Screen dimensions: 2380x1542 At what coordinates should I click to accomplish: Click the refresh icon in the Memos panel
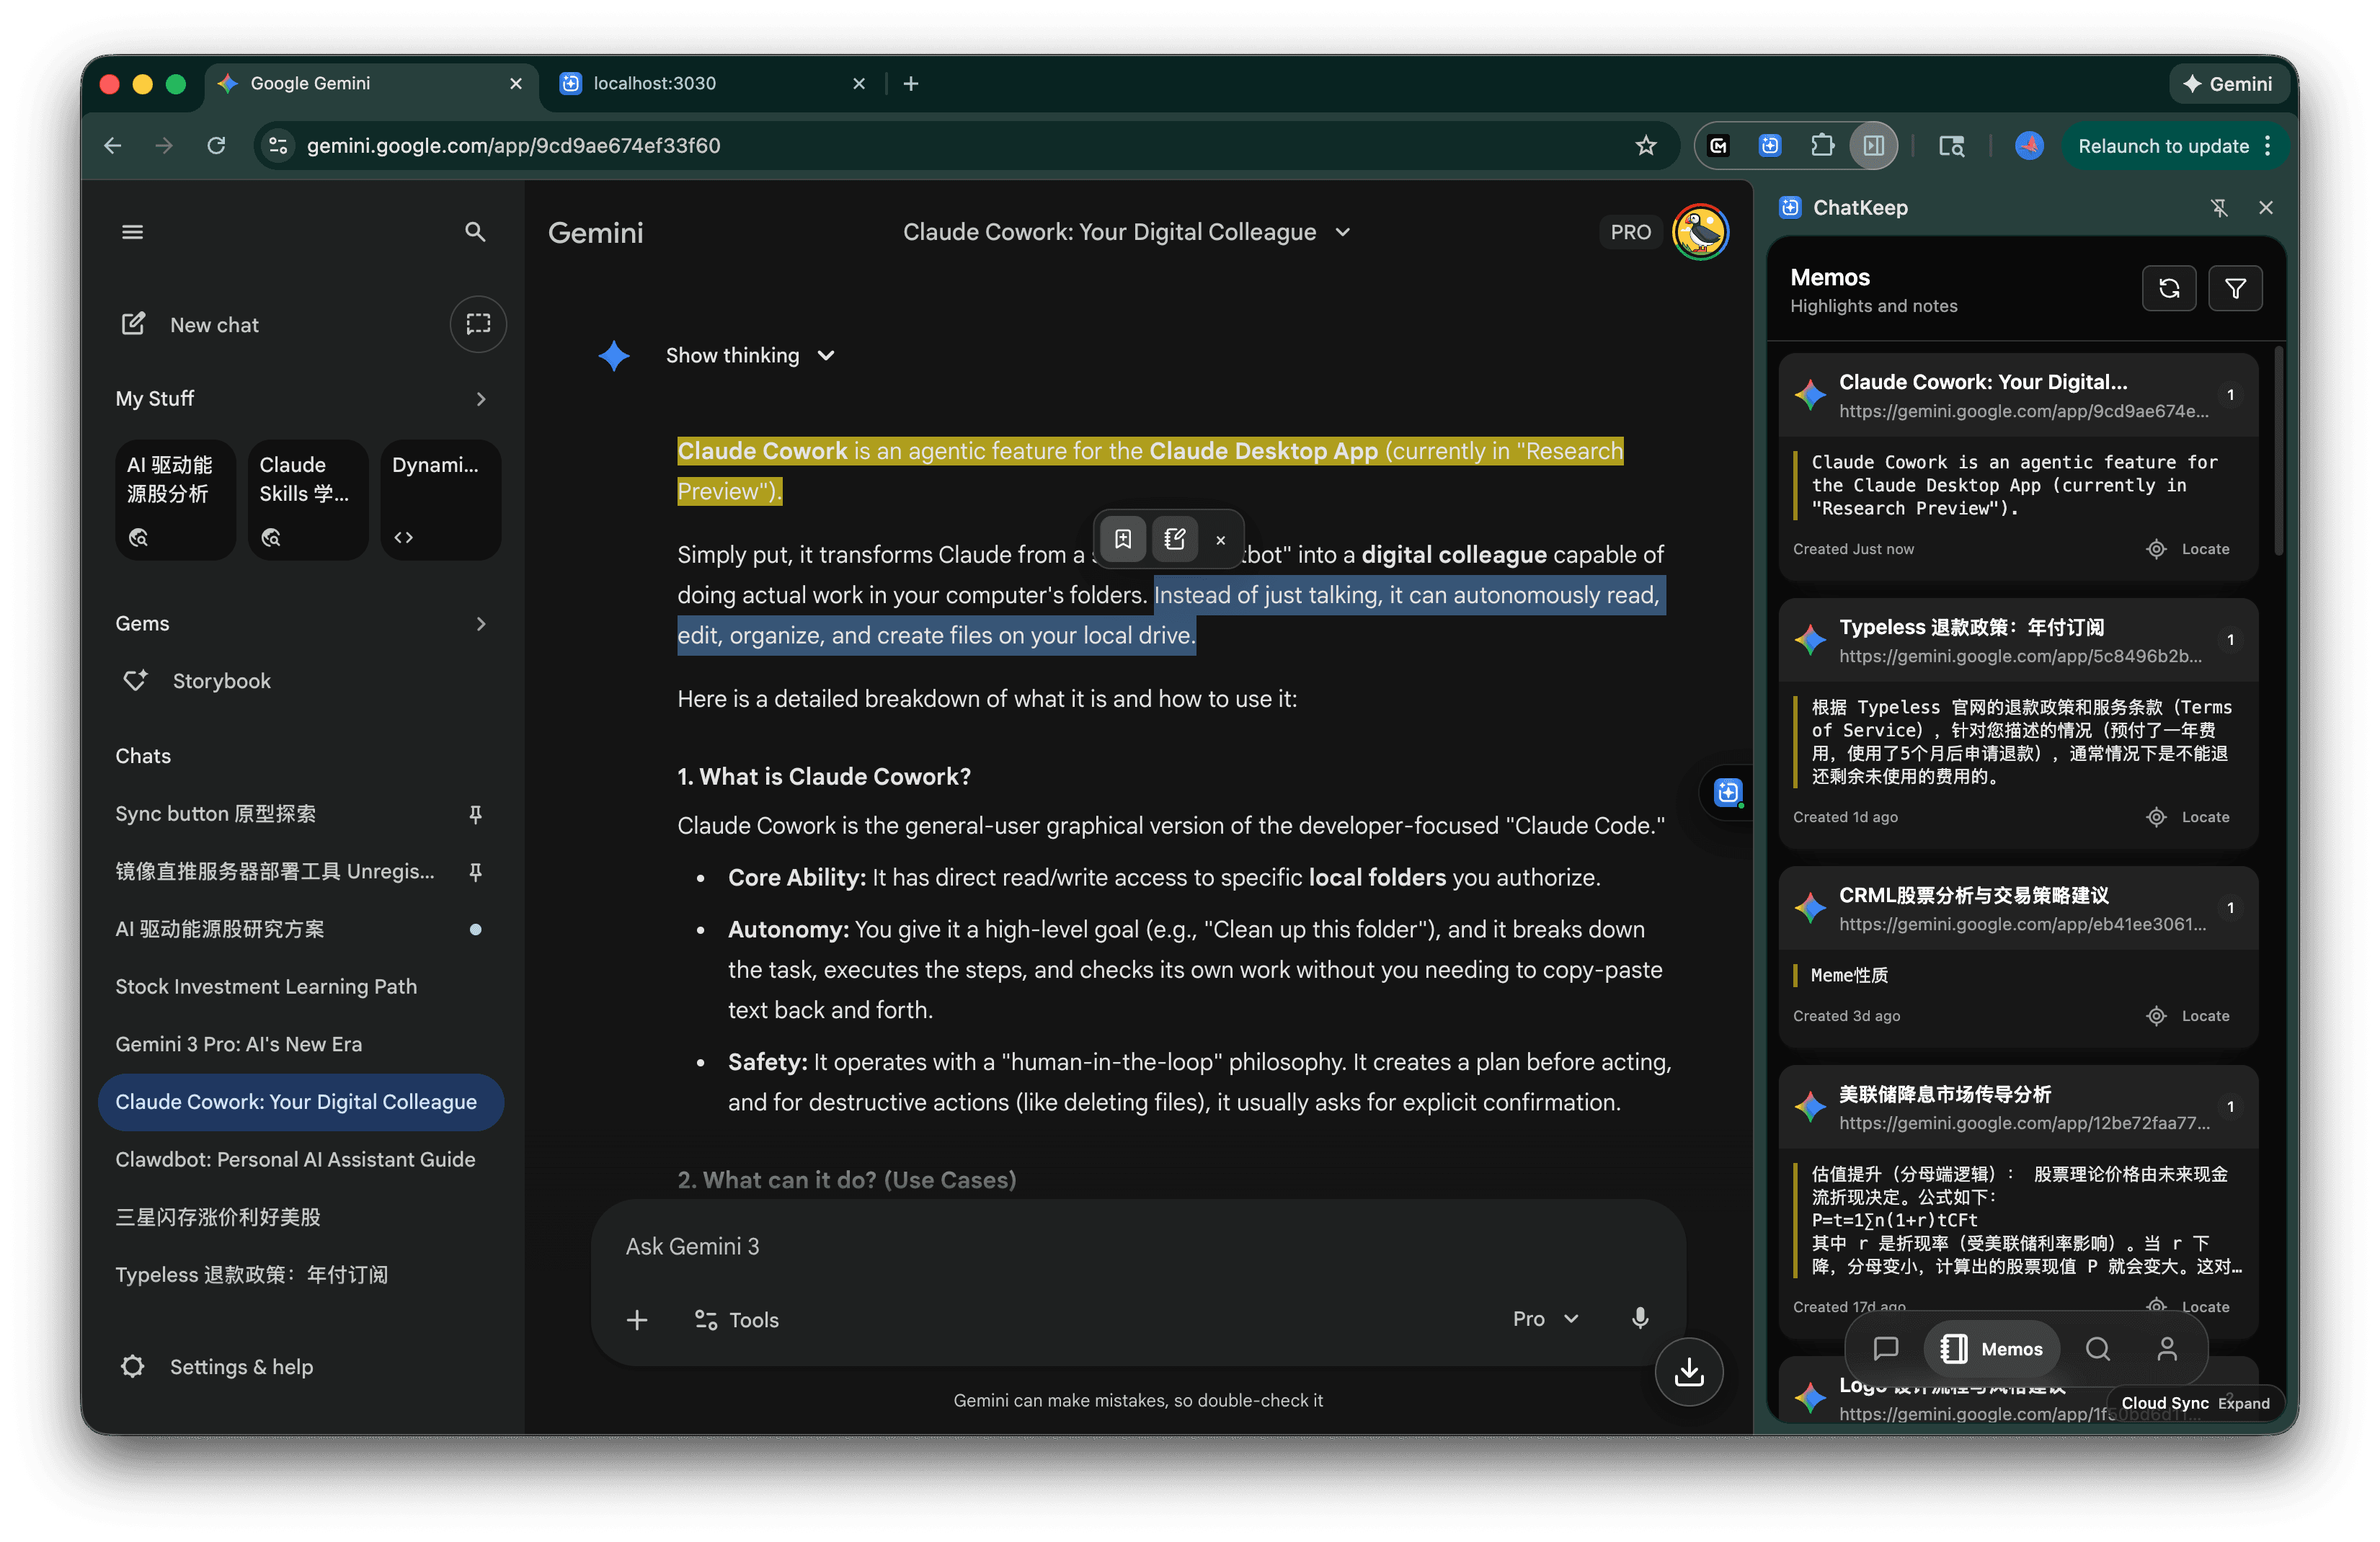[x=2168, y=288]
